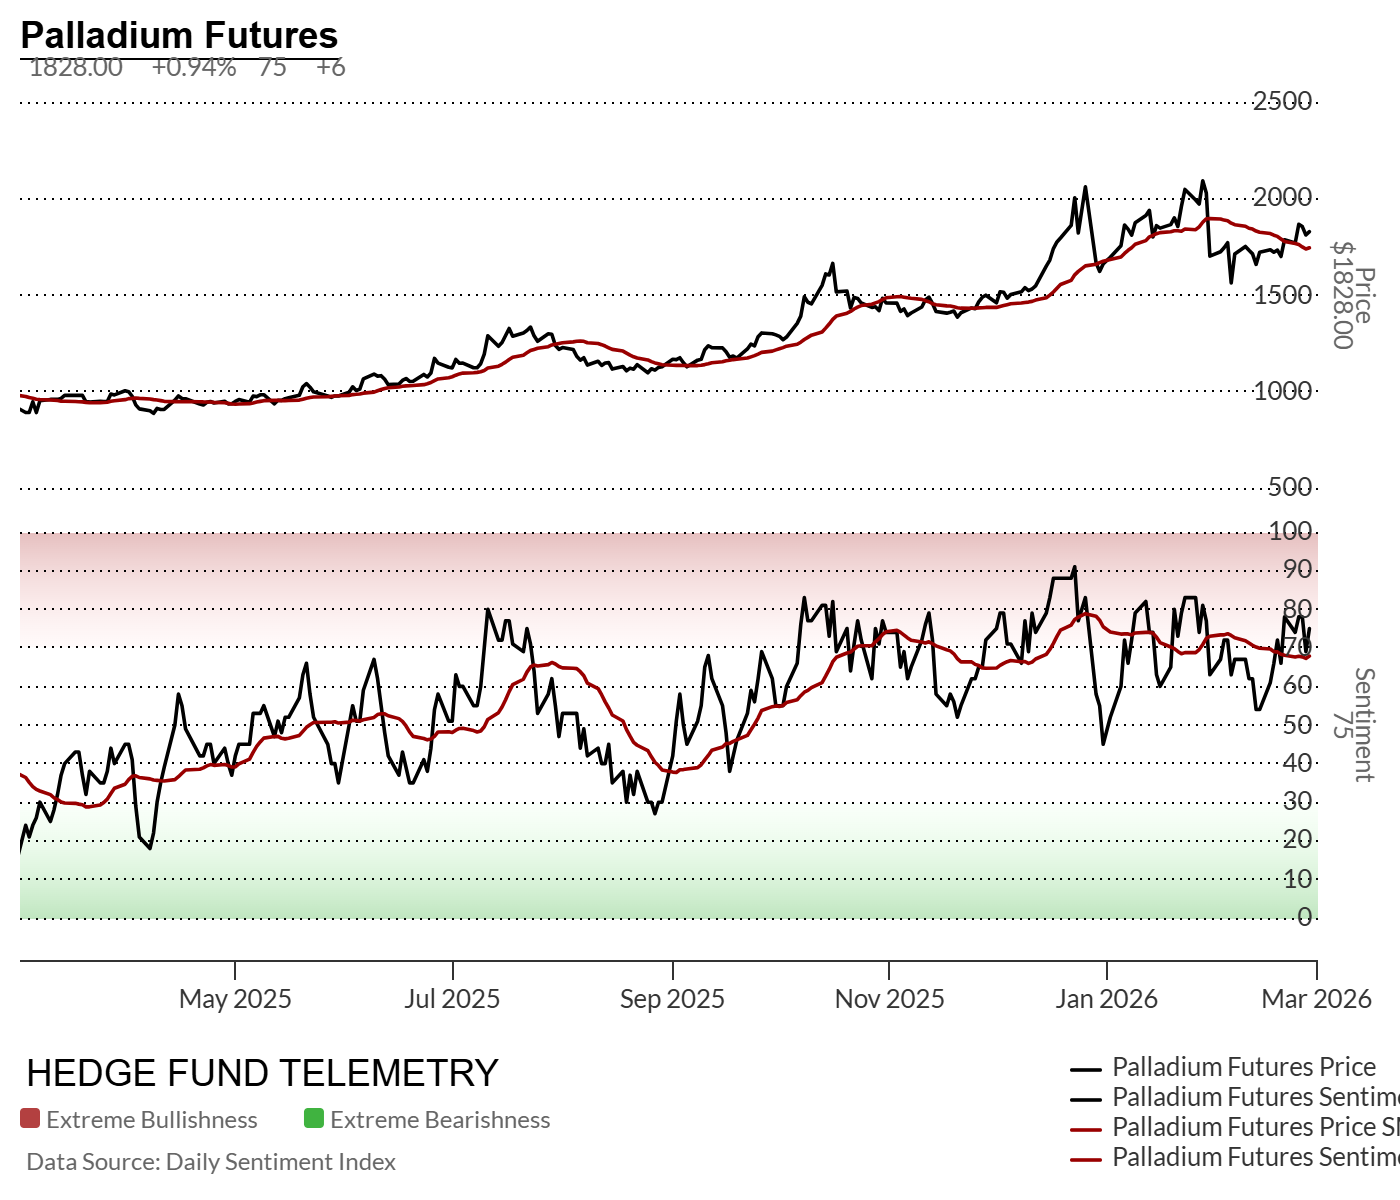Open the HEDGE FUND TELEMETRY branding text

[x=262, y=1073]
